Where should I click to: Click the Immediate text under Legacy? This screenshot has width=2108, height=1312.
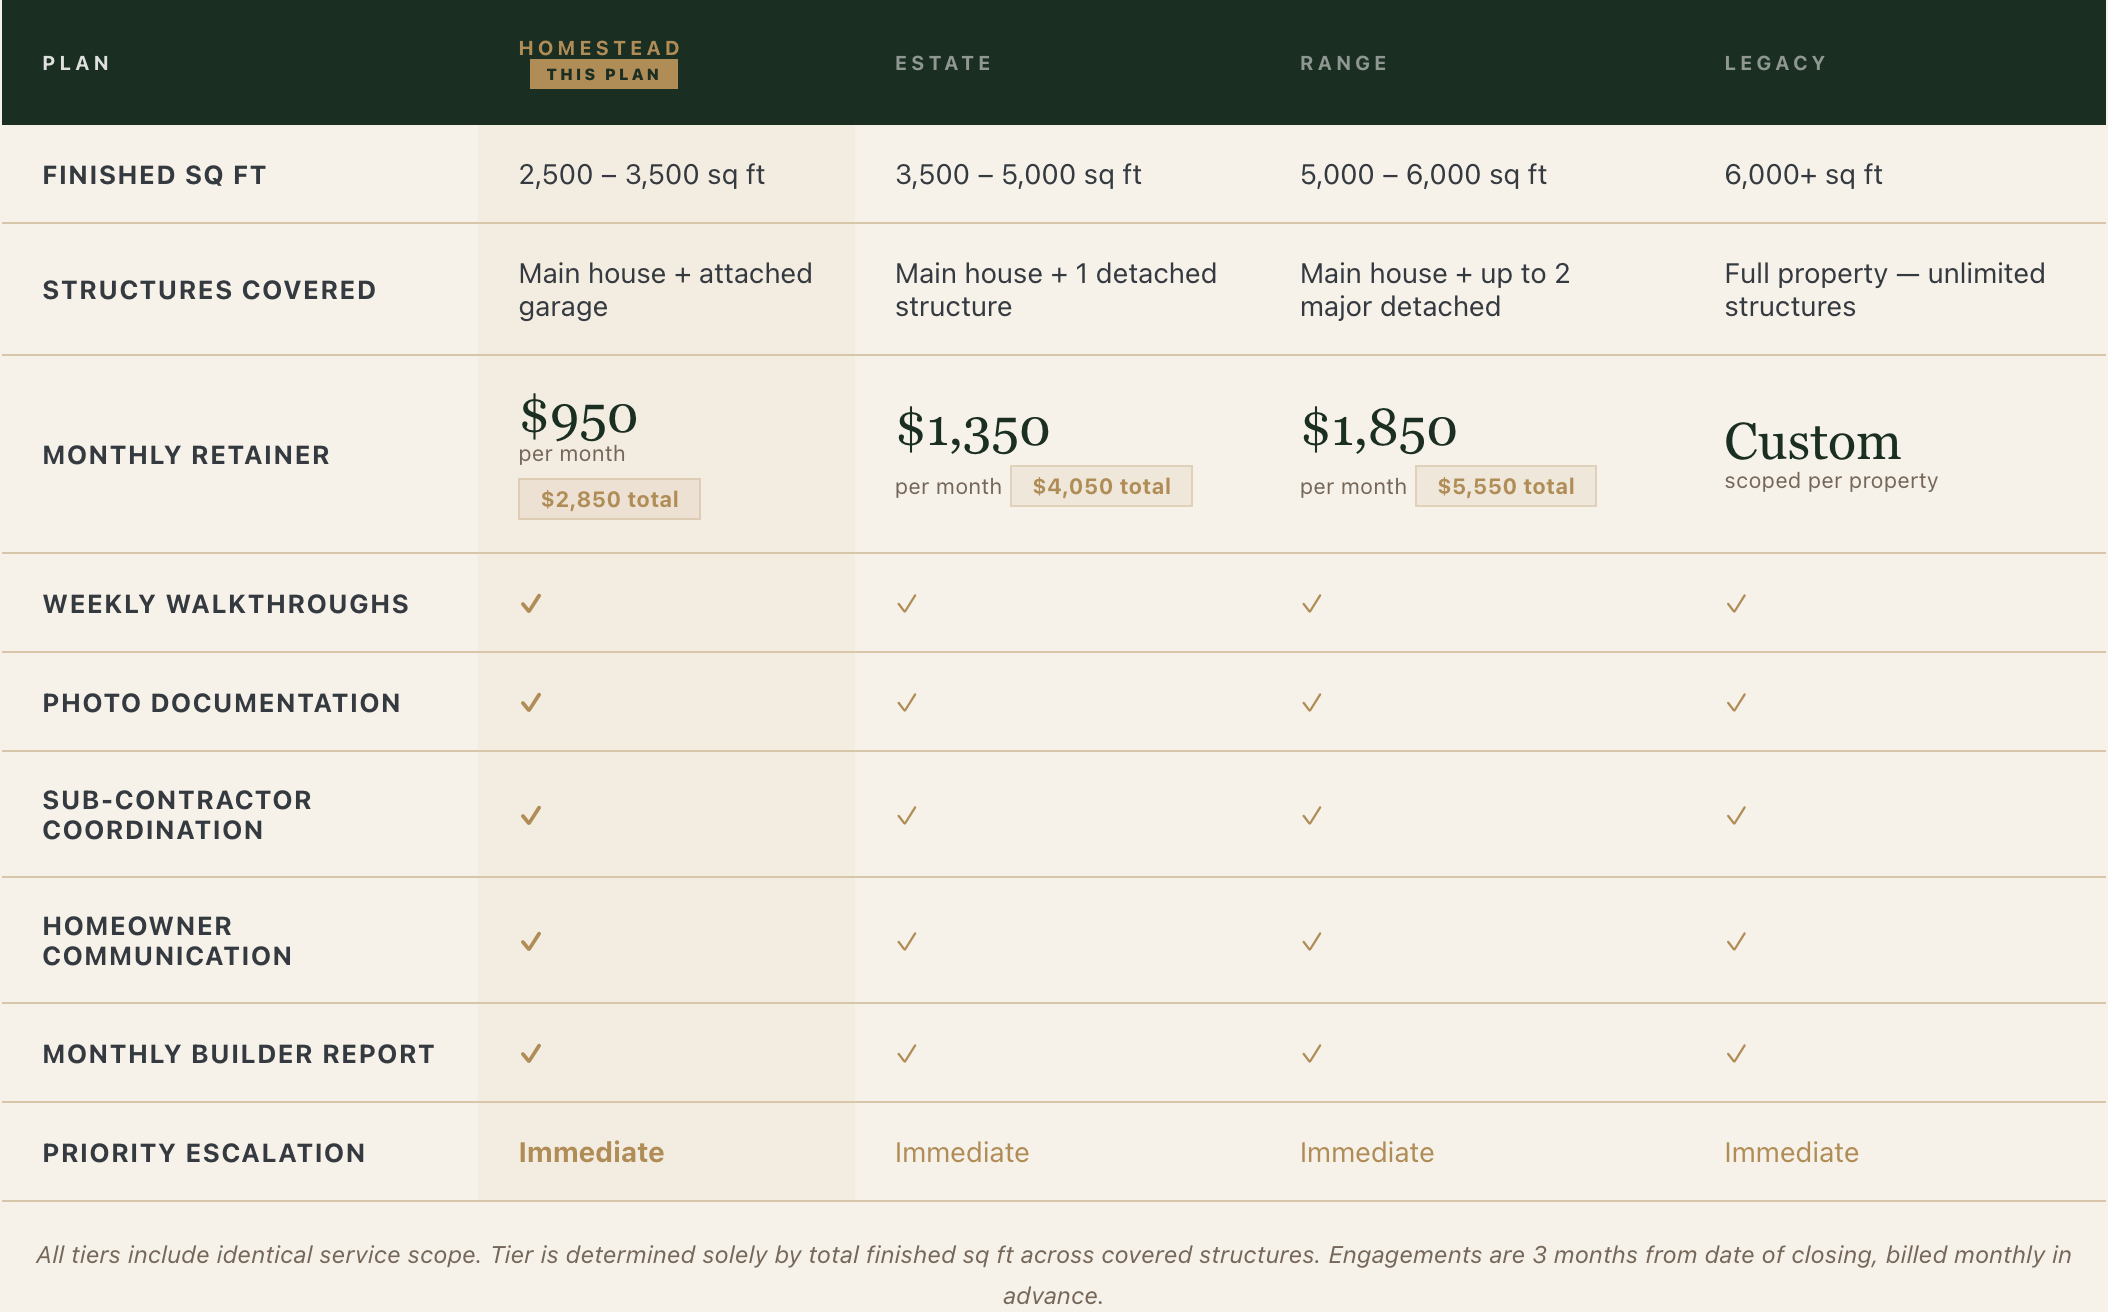pyautogui.click(x=1791, y=1152)
